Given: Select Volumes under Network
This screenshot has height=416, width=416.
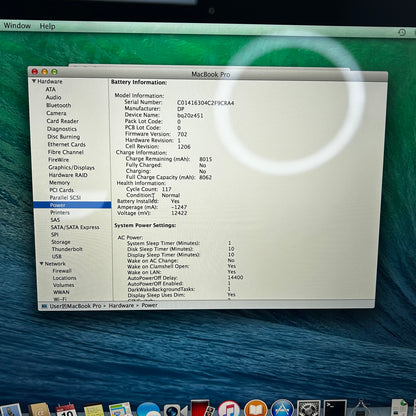Looking at the screenshot, I should point(64,285).
